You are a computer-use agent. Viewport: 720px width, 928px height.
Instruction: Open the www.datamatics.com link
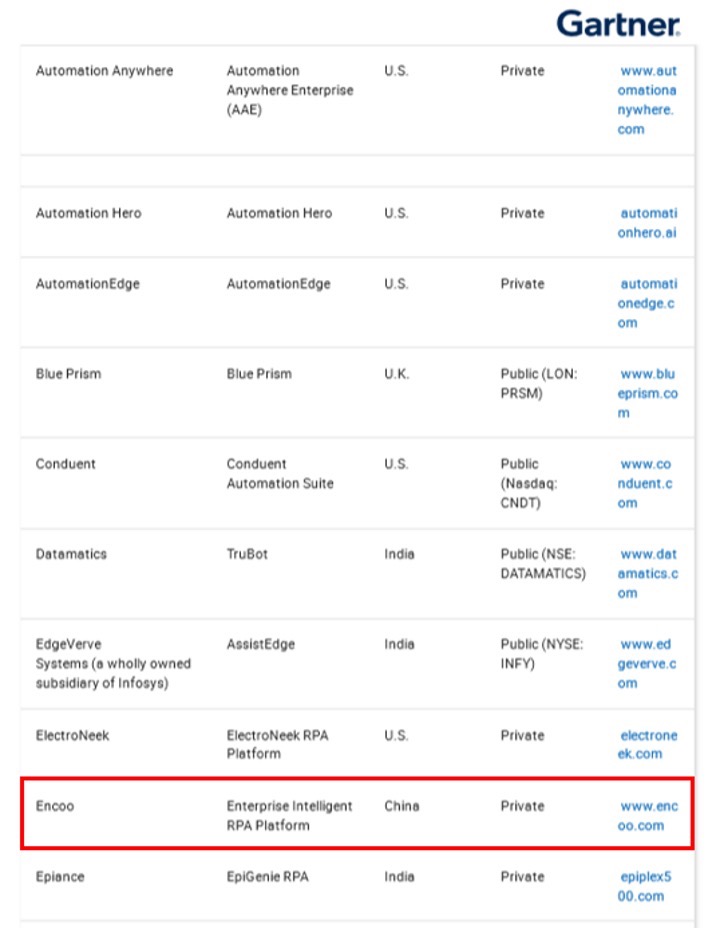[x=647, y=573]
